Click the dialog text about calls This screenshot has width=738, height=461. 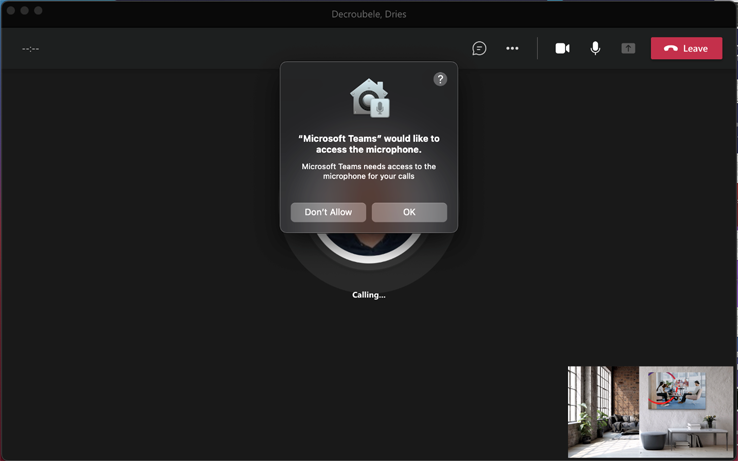pyautogui.click(x=369, y=171)
